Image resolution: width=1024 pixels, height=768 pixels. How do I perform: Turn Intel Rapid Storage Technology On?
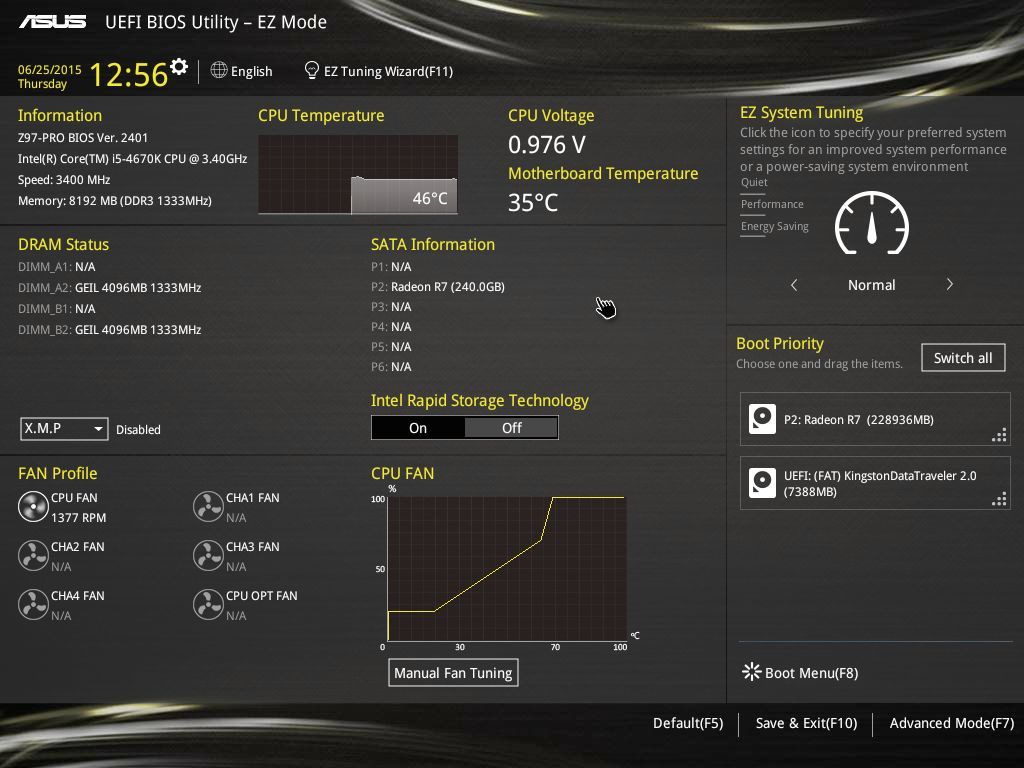pyautogui.click(x=418, y=428)
